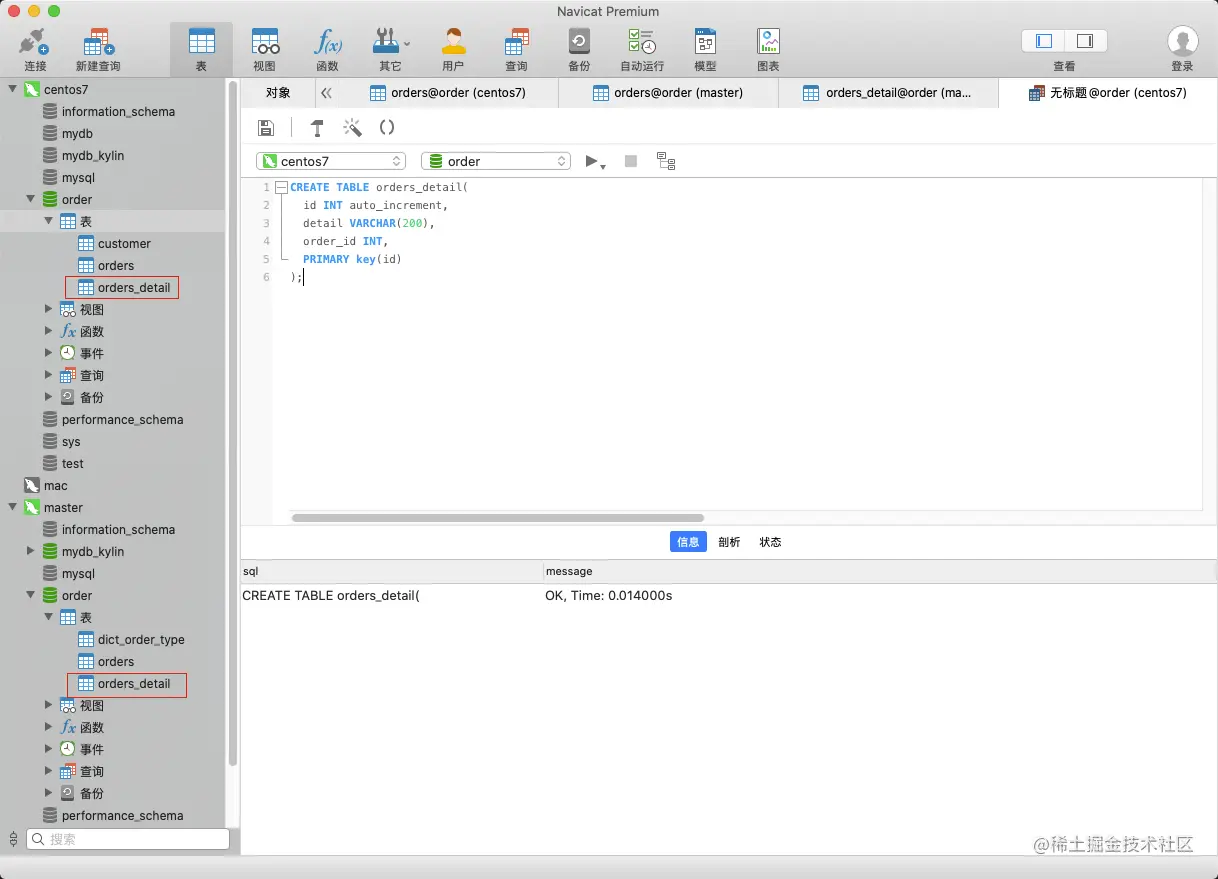This screenshot has width=1218, height=879.
Task: Select the mac connection in tree
Action: tap(56, 485)
